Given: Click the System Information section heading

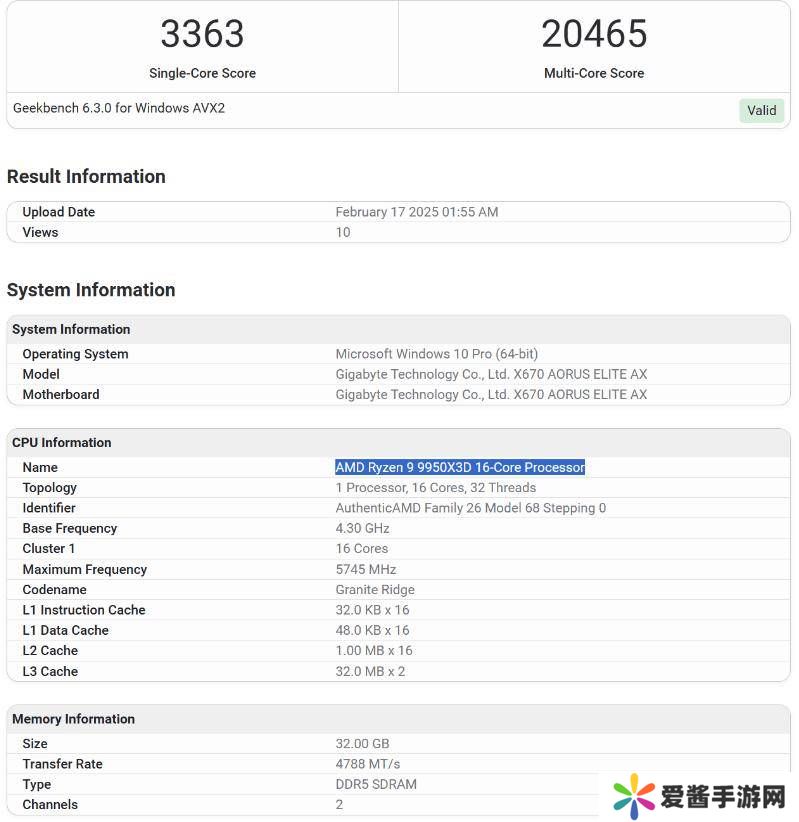Looking at the screenshot, I should pos(91,290).
